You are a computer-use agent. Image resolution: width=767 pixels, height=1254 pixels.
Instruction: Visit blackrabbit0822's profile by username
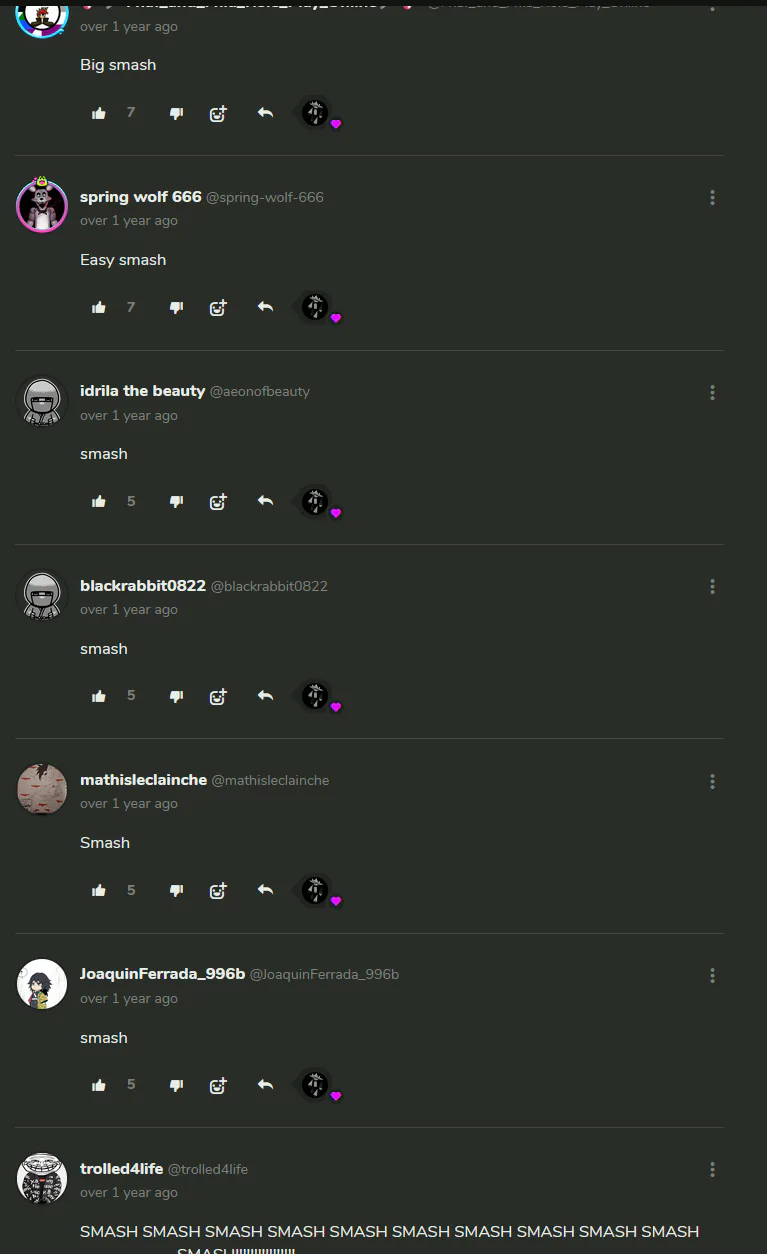(143, 585)
